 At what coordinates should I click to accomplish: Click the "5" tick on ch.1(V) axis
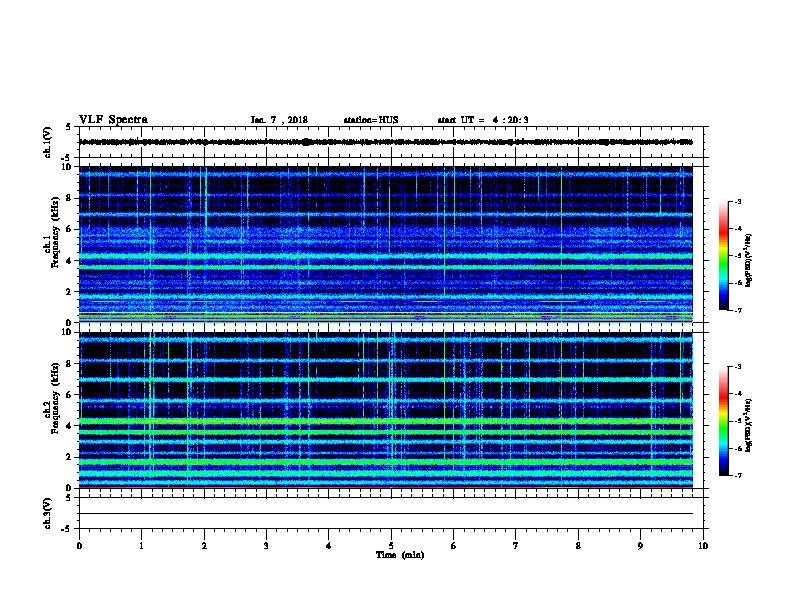68,127
